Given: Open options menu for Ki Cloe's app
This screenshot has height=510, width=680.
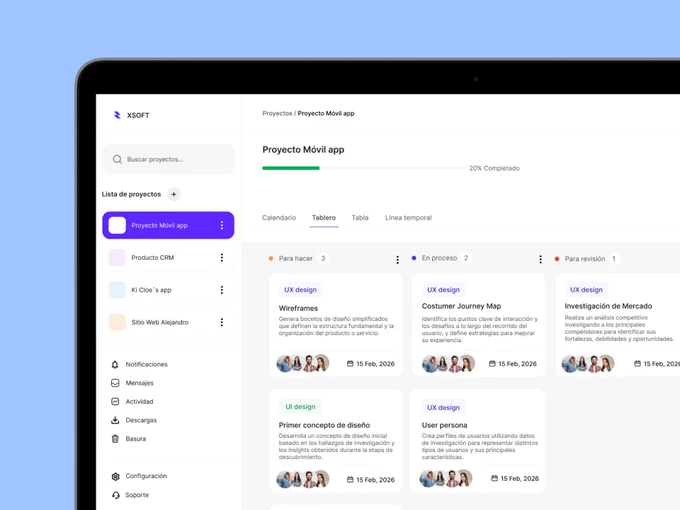Looking at the screenshot, I should tap(222, 290).
